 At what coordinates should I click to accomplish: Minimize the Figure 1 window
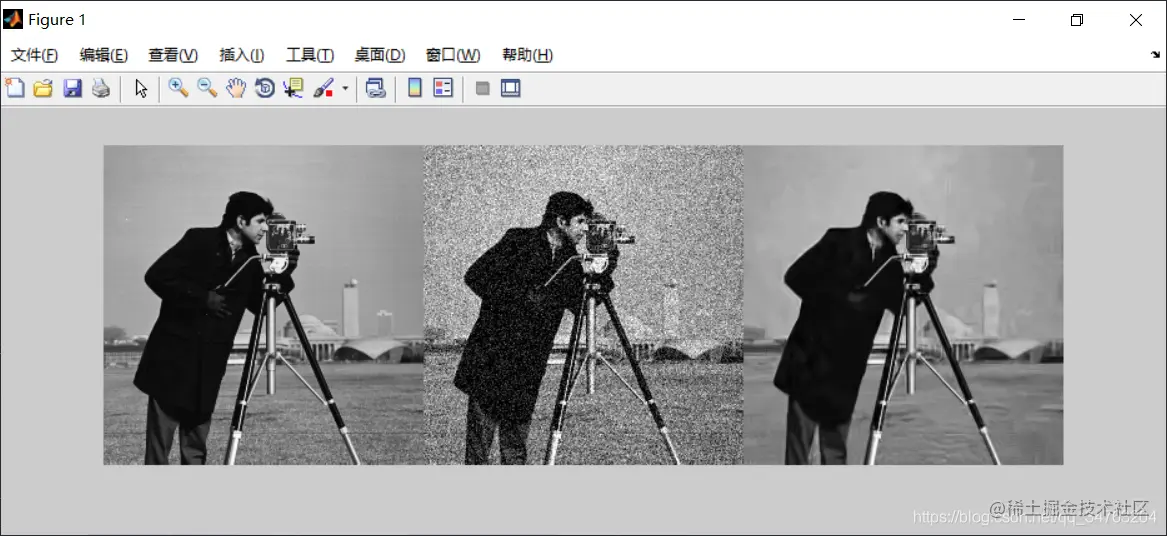[1019, 20]
